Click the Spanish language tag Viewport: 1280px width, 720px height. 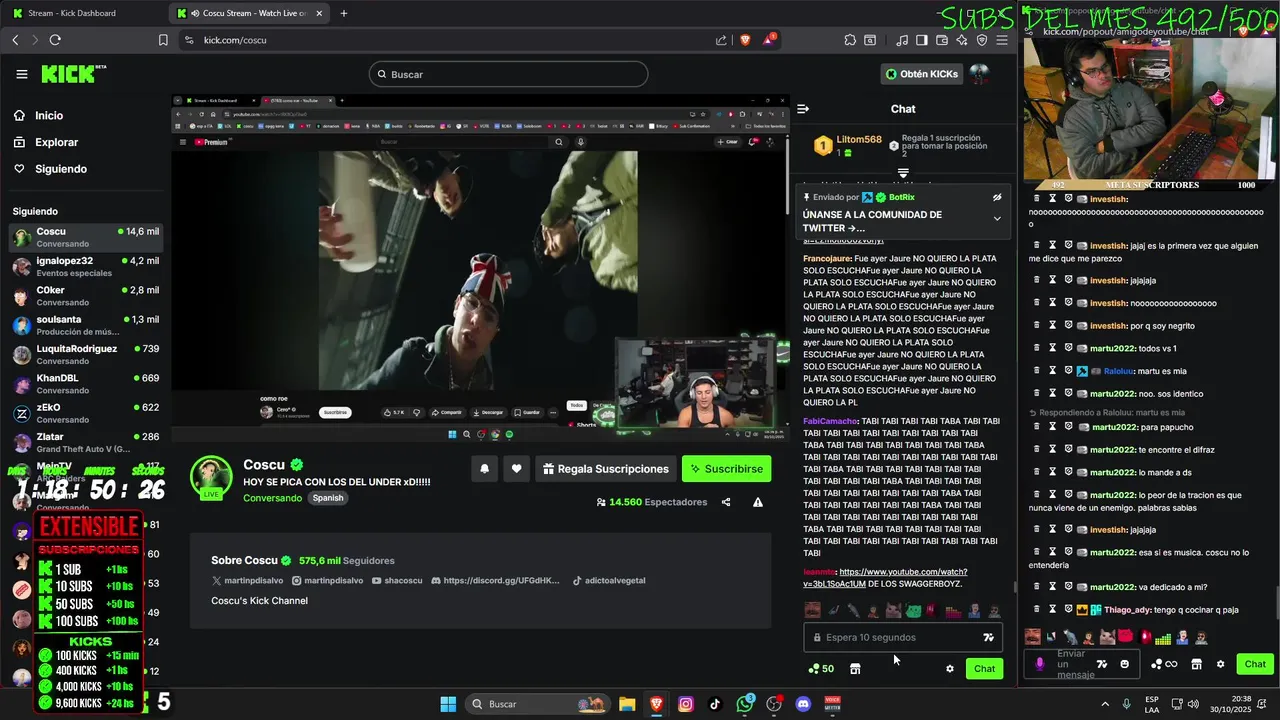[327, 498]
